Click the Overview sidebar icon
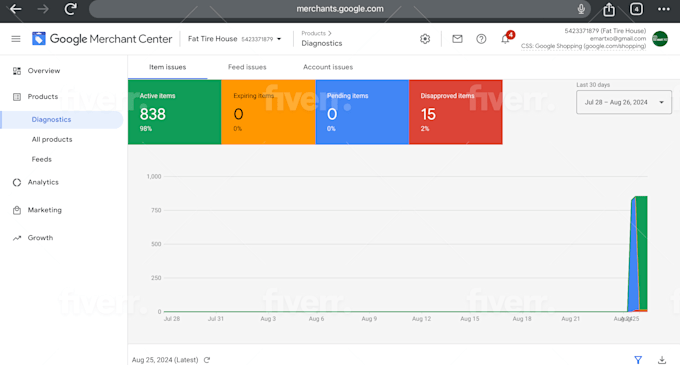The height and width of the screenshot is (365, 680). pyautogui.click(x=16, y=71)
